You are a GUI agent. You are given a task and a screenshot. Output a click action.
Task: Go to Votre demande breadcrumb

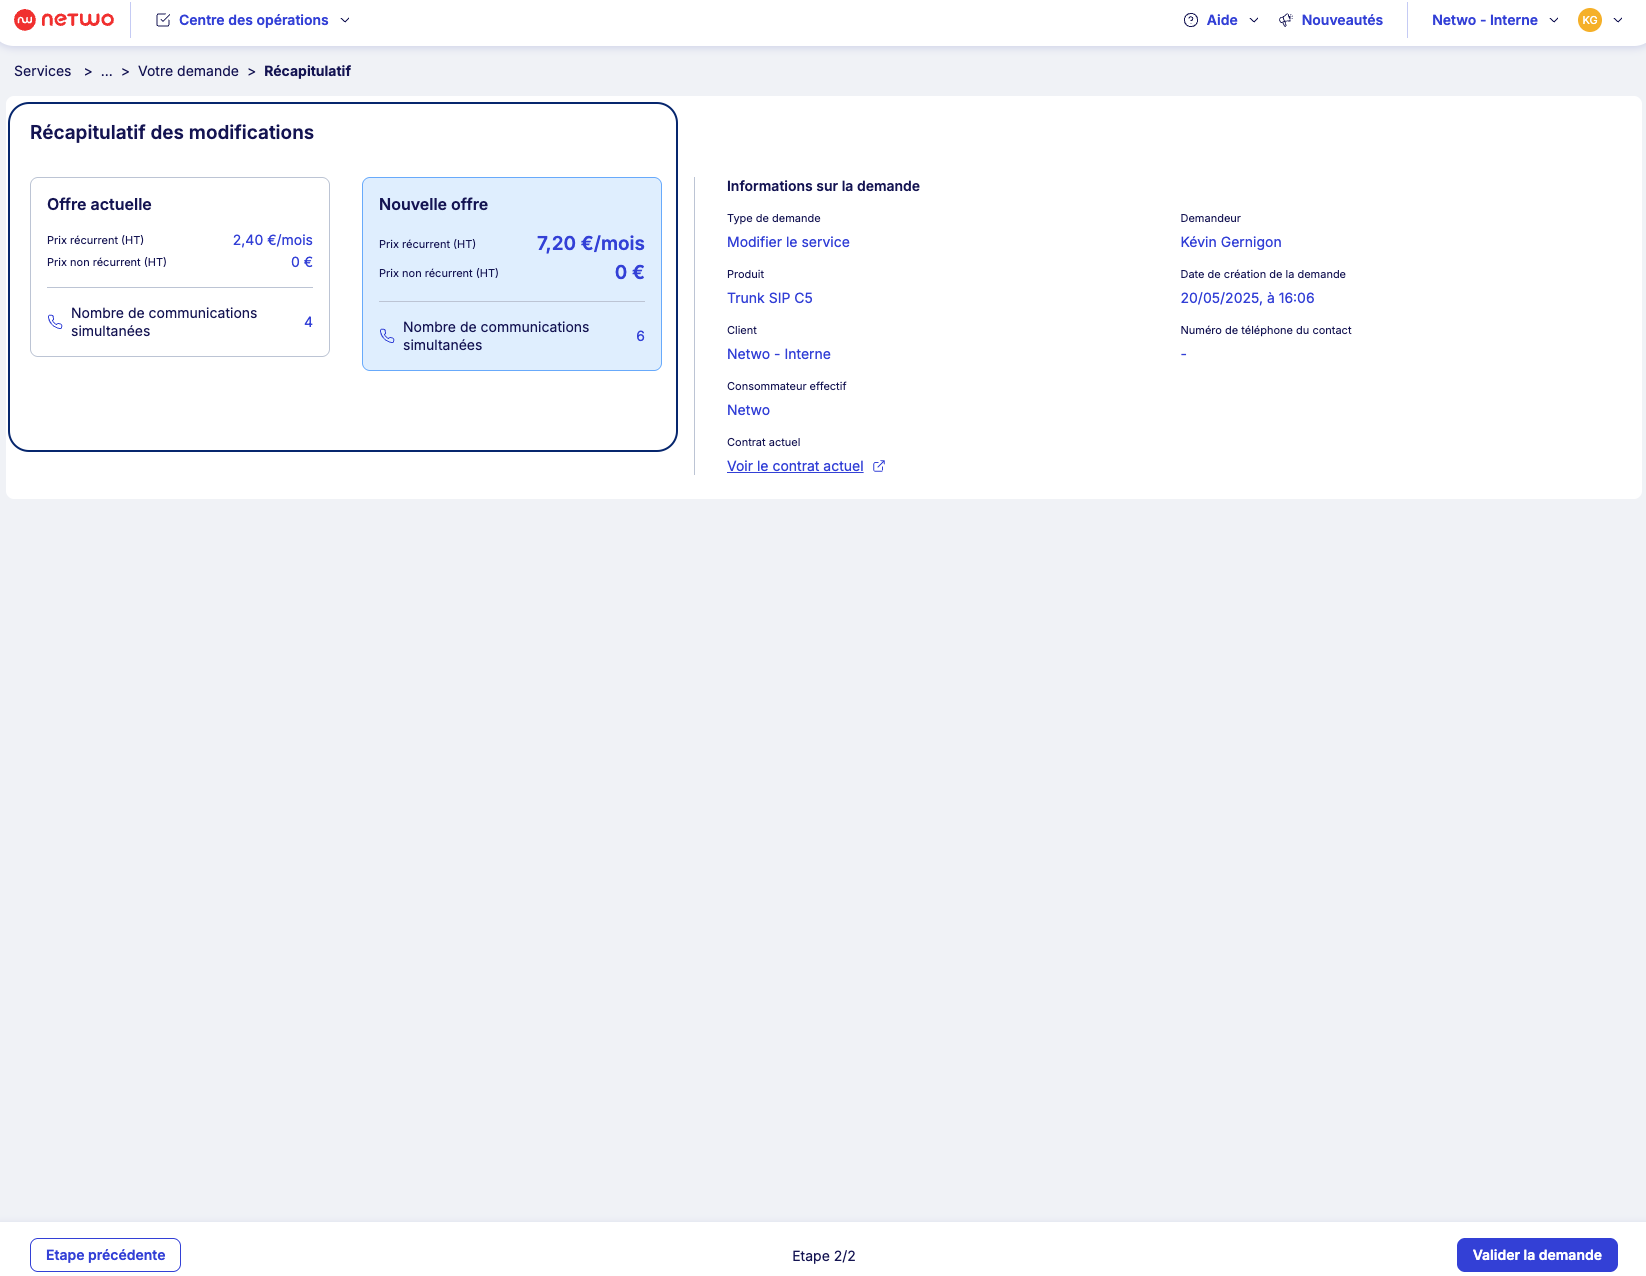click(188, 71)
